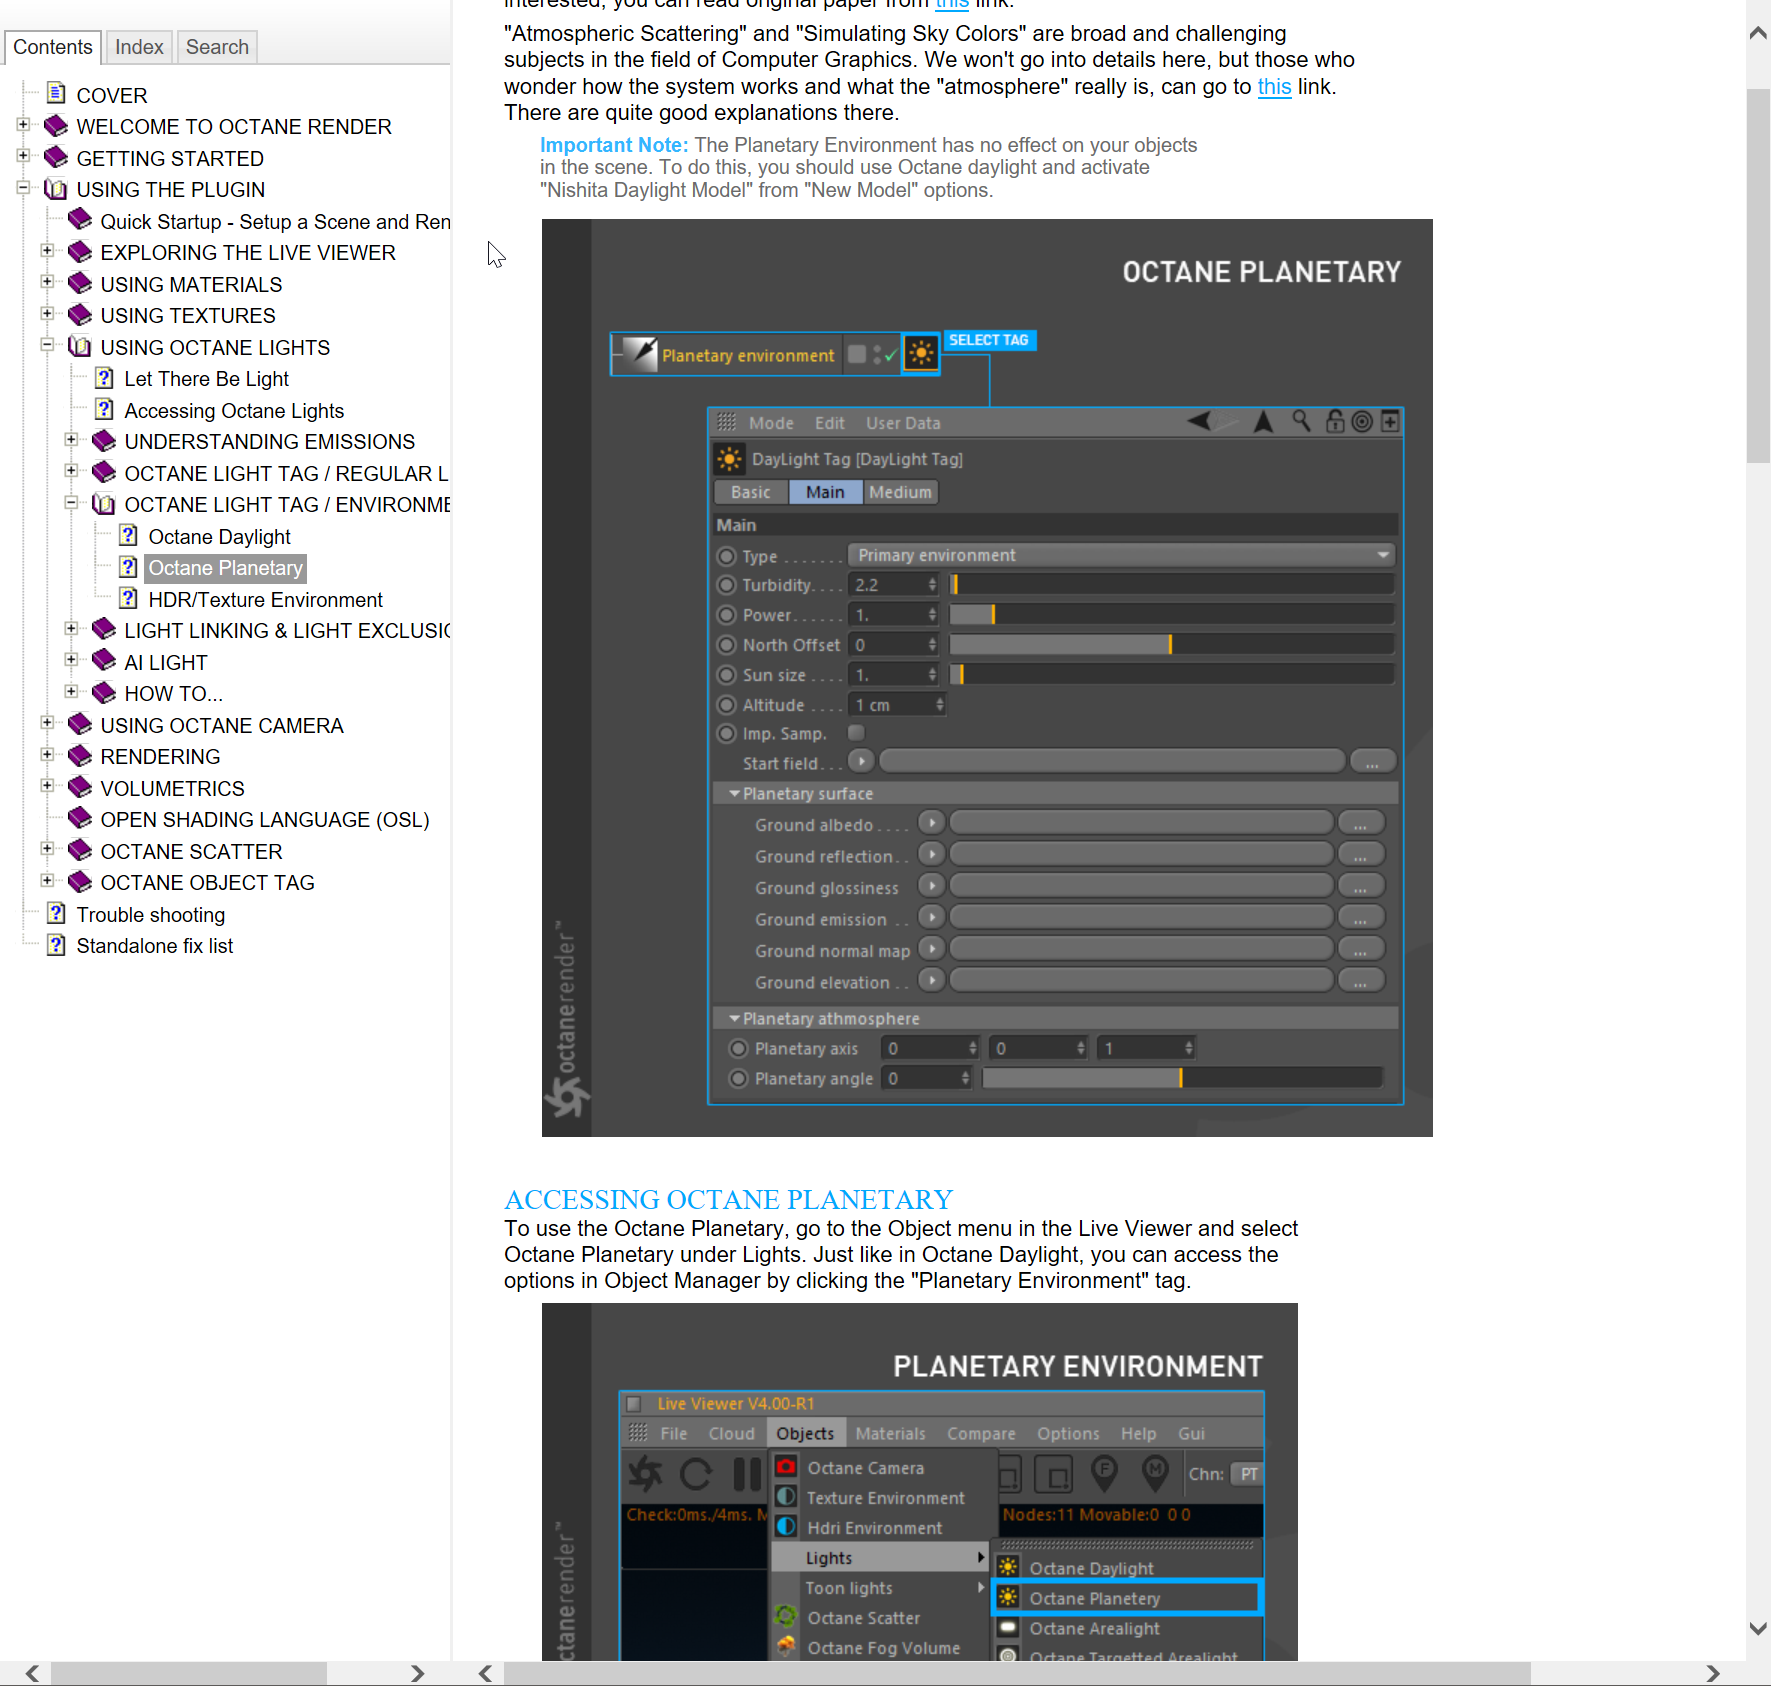Collapse the USING OCTANE LIGHTS node

coord(47,345)
